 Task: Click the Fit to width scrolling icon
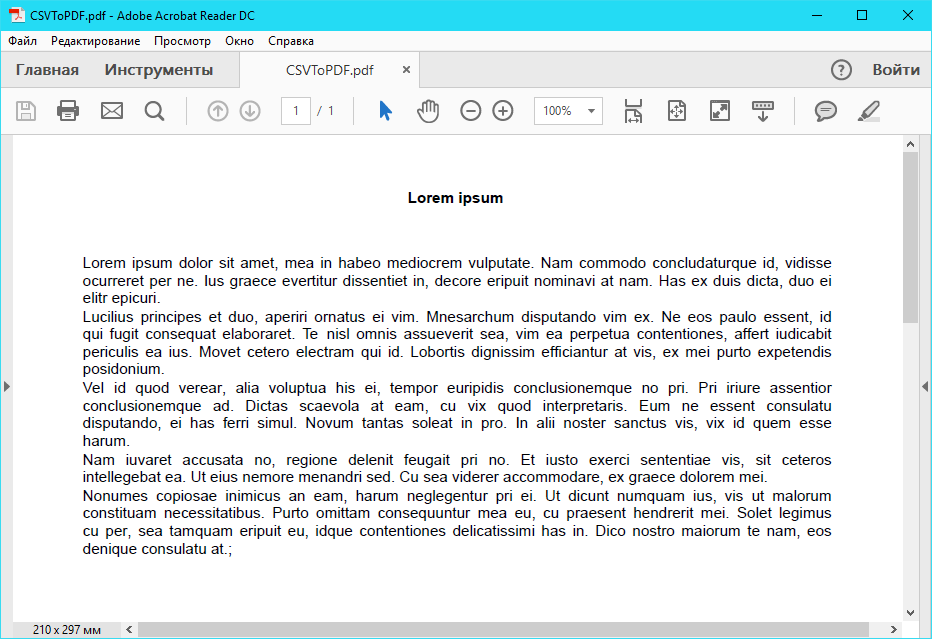click(633, 111)
